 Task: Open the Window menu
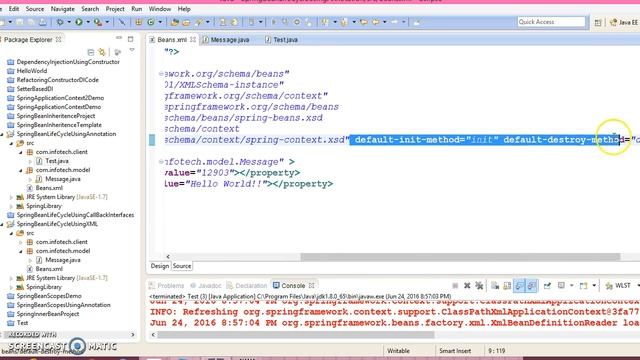click(160, 9)
